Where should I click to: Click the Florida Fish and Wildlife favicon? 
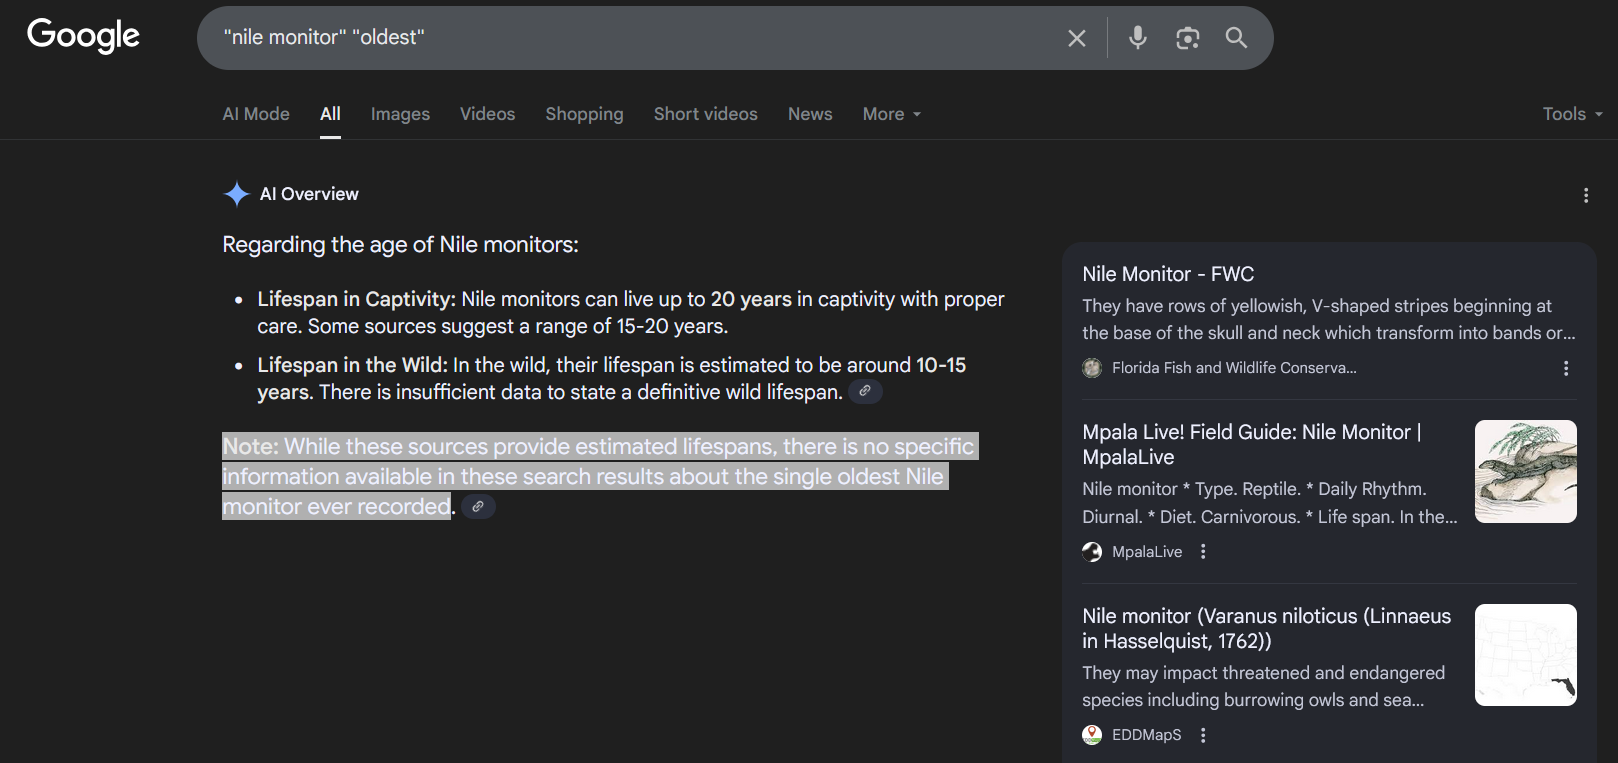pos(1092,368)
